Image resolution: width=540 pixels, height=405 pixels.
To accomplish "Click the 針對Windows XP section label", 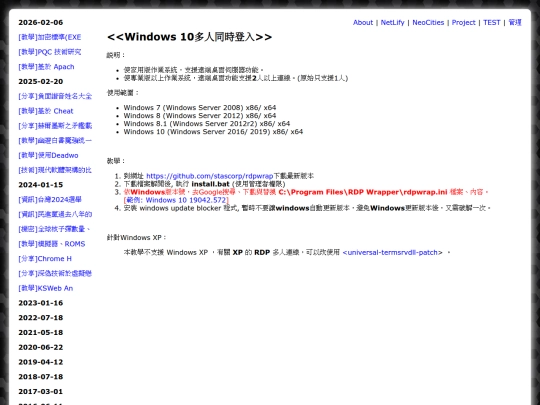I will click(x=136, y=238).
